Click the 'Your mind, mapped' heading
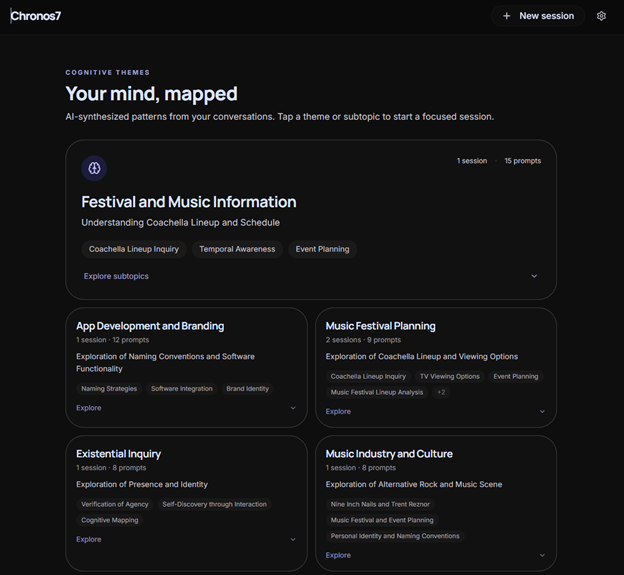 click(152, 94)
